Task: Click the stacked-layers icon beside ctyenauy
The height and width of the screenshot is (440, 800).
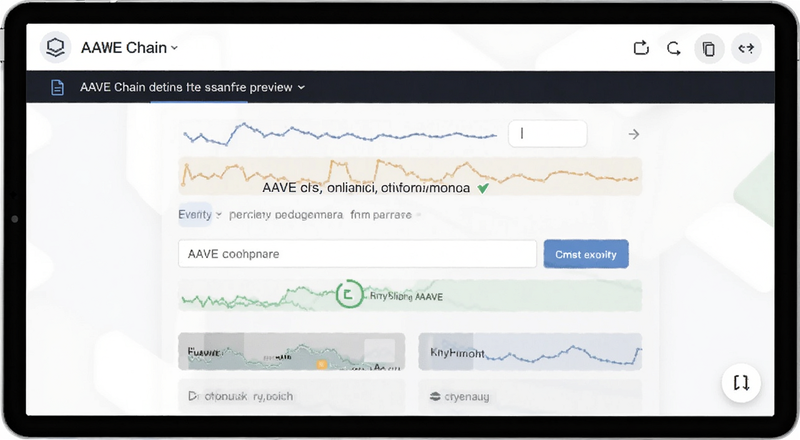Action: (435, 397)
